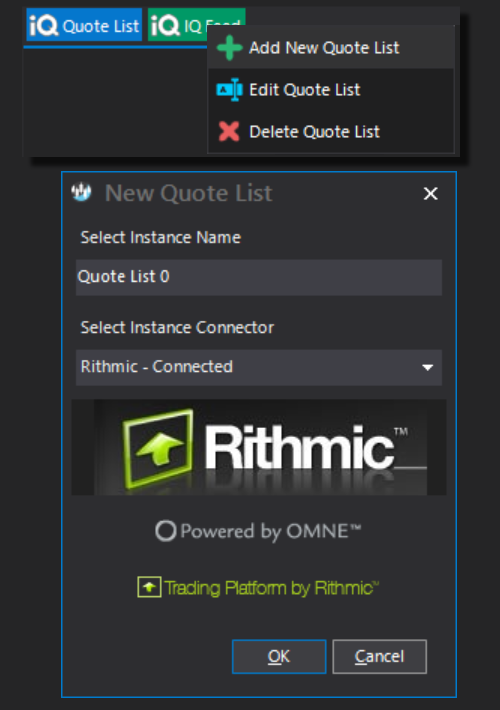Click the blue rename edit icon
The width and height of the screenshot is (500, 710).
point(230,90)
